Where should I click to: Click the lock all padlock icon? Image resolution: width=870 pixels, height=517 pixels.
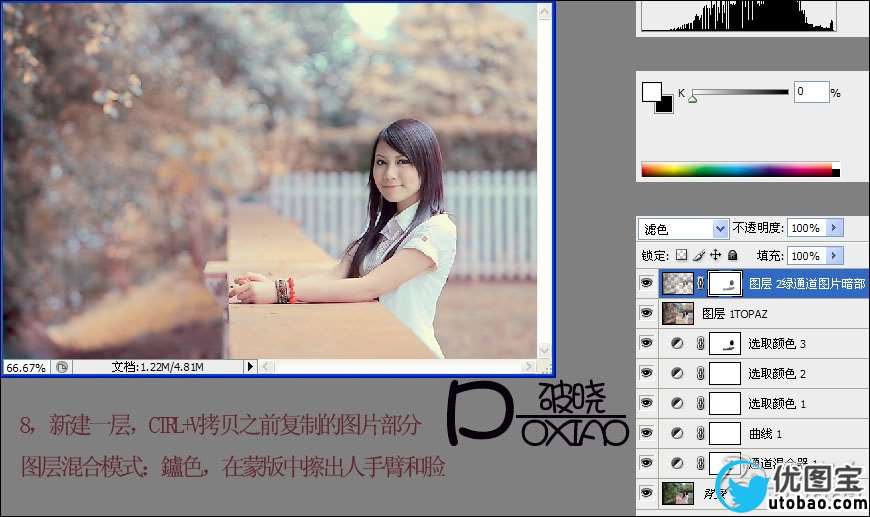point(732,255)
